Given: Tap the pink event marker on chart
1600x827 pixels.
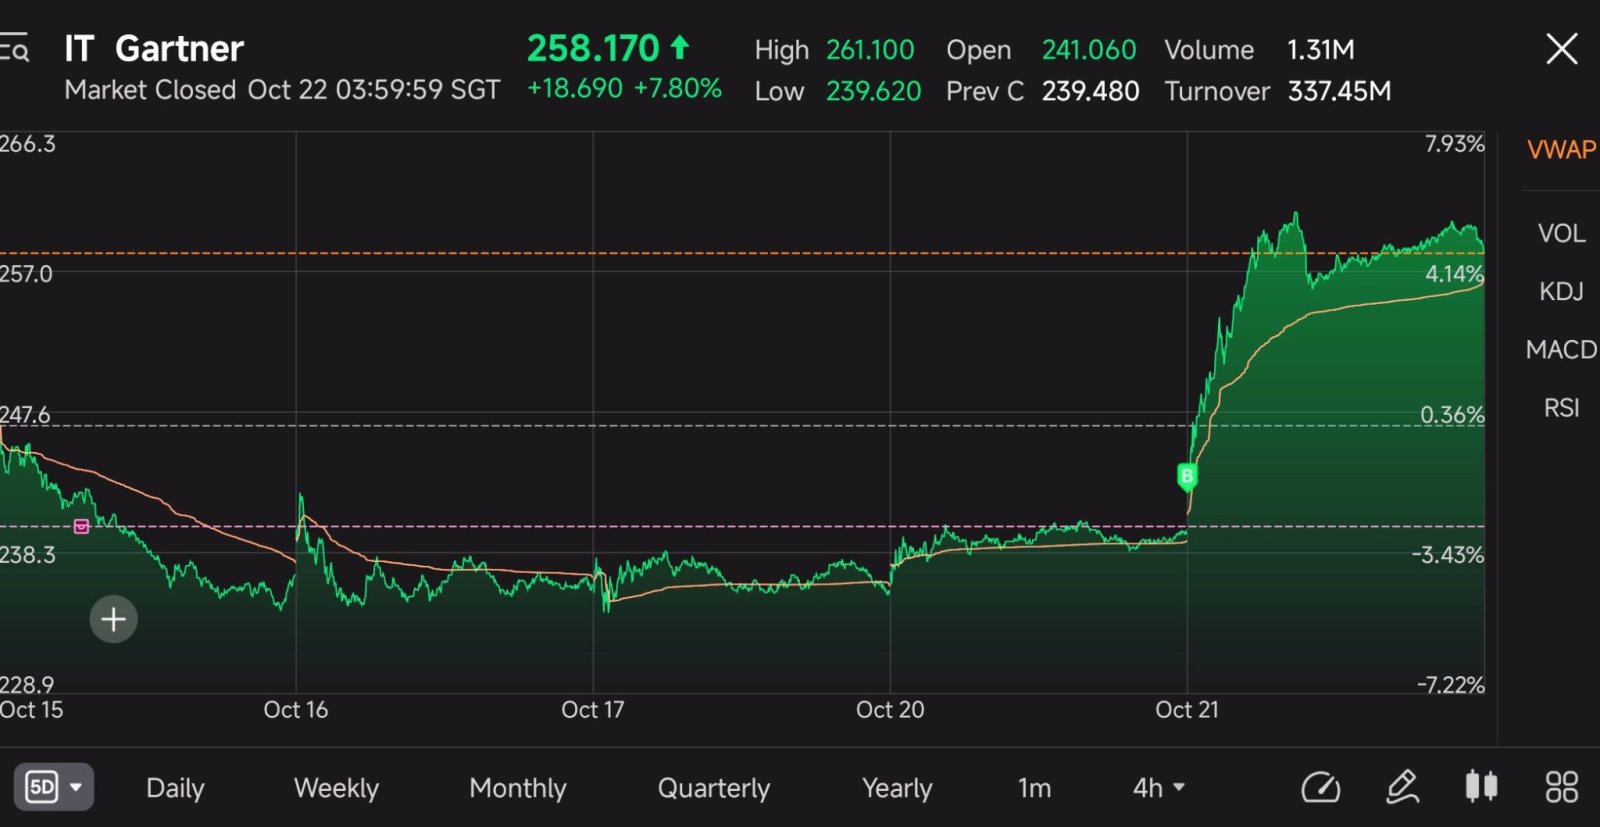Looking at the screenshot, I should point(82,526).
